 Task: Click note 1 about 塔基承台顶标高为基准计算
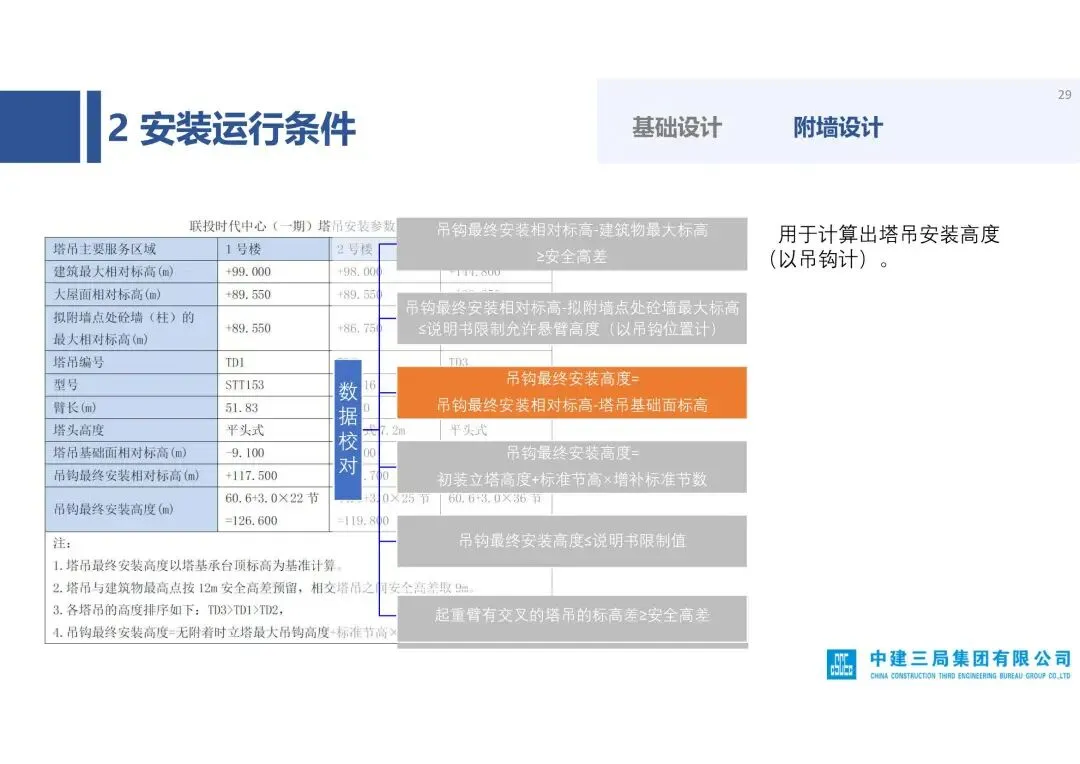pos(197,566)
